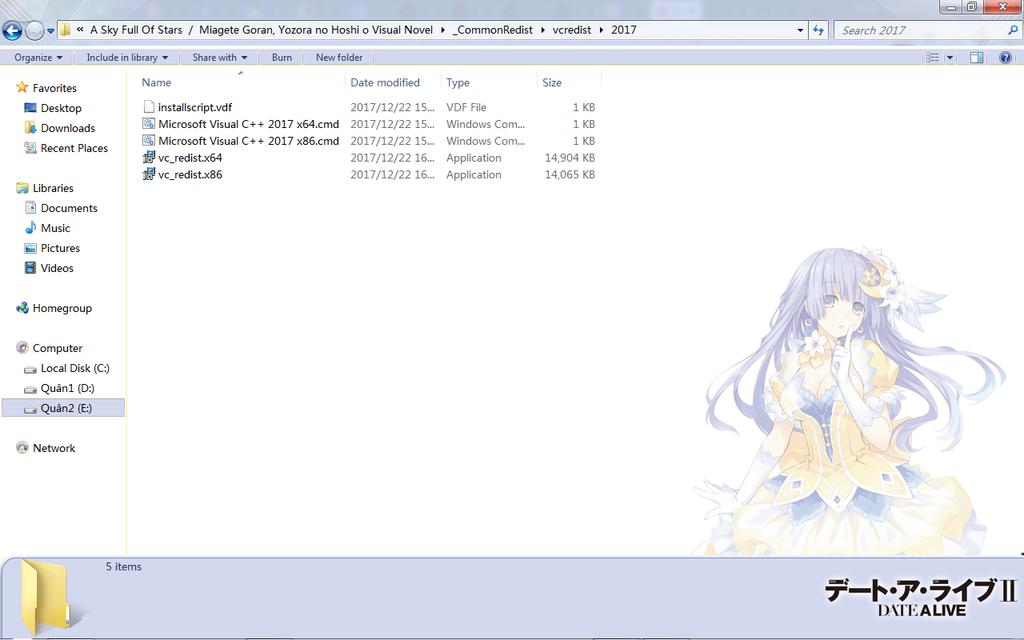Open the Pictures library

click(x=60, y=249)
